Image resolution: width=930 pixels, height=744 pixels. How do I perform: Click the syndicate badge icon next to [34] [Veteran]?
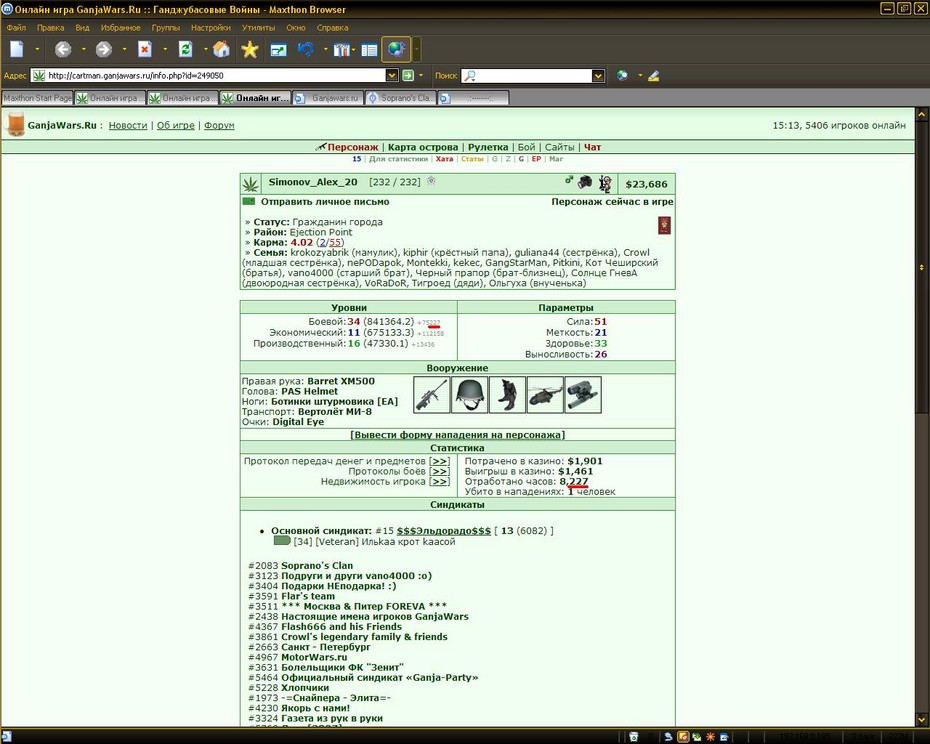tap(282, 540)
